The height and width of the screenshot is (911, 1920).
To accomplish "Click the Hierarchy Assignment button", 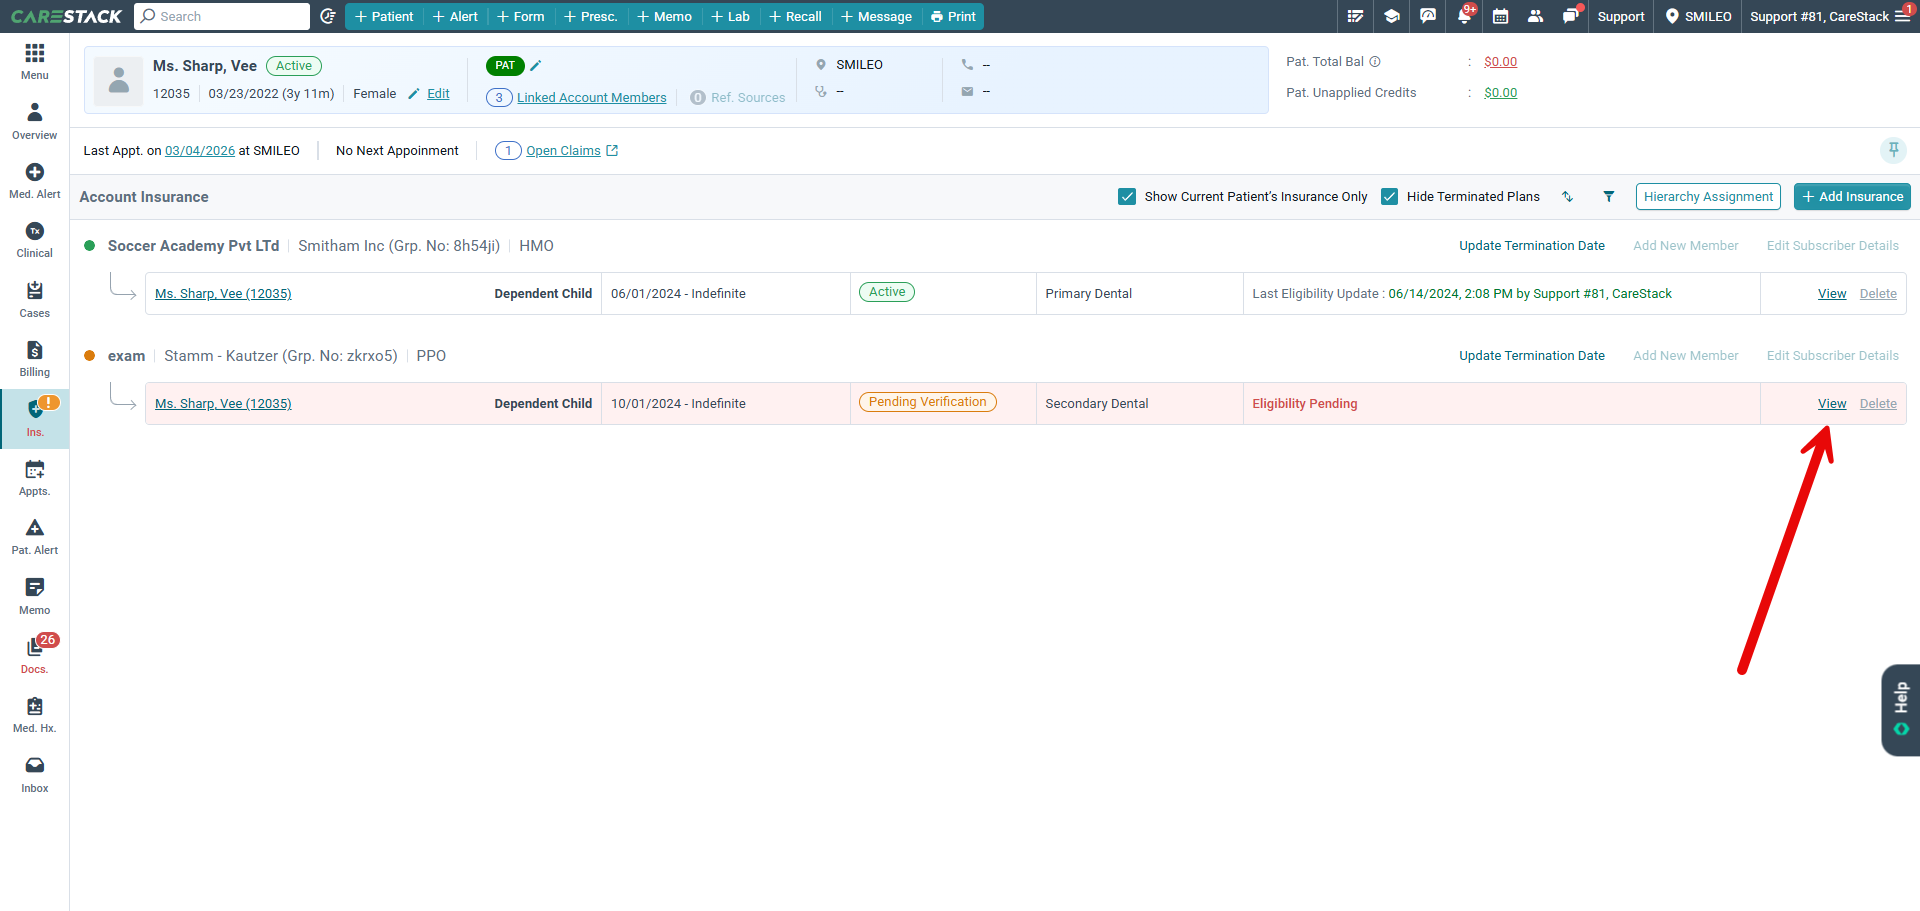I will coord(1708,197).
